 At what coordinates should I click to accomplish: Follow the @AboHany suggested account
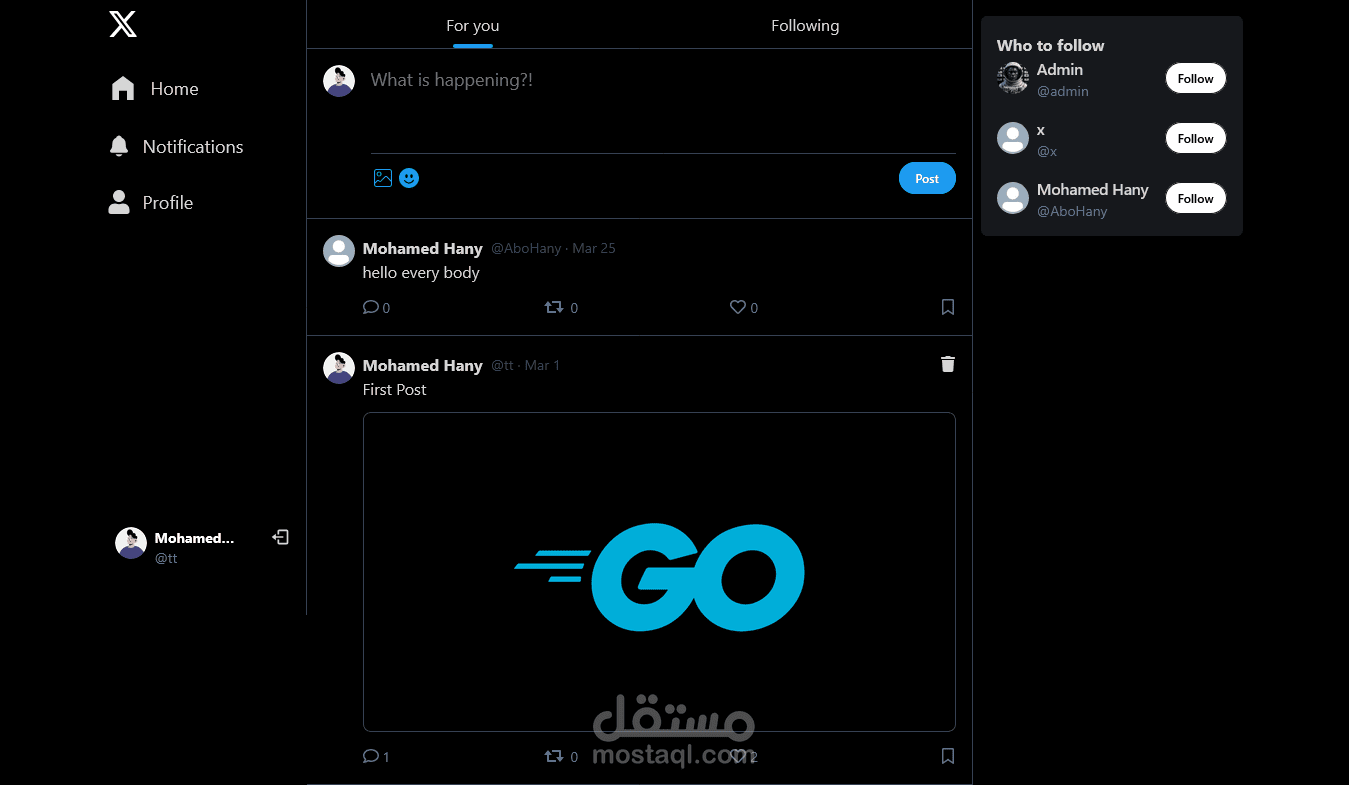pyautogui.click(x=1195, y=199)
